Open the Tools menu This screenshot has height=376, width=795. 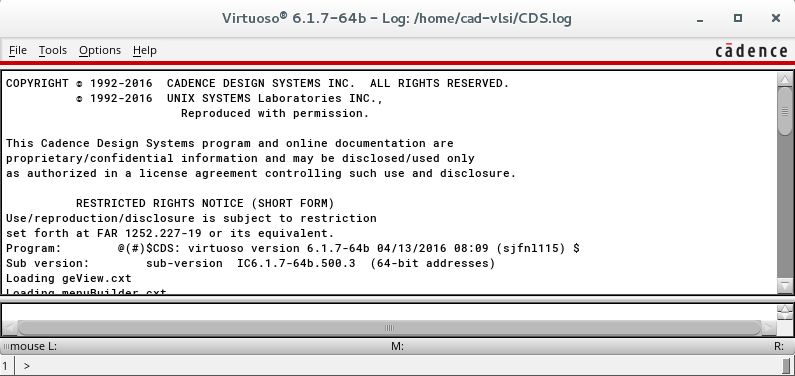coord(53,50)
